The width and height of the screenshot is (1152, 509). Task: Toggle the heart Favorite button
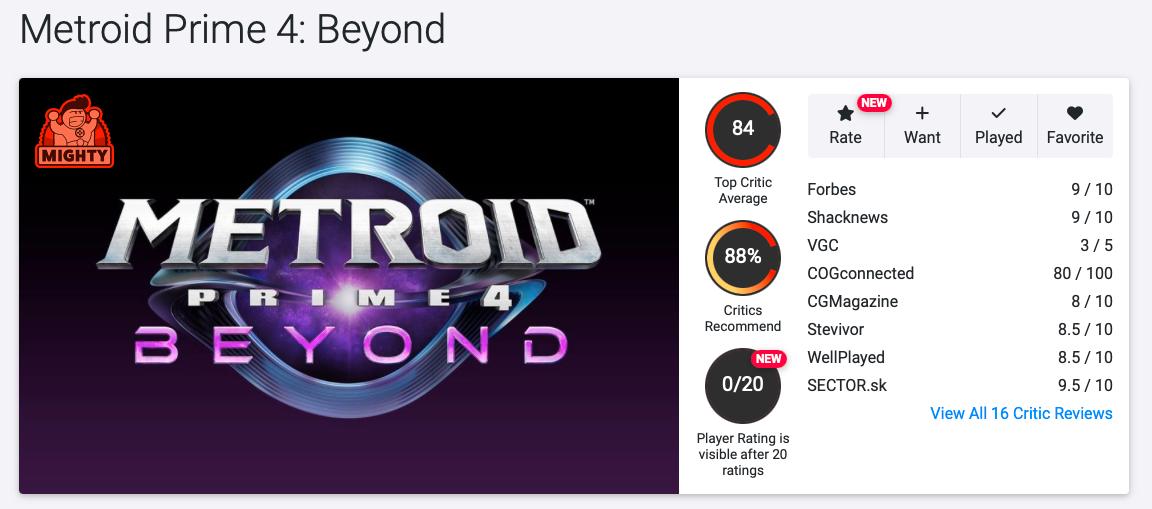point(1075,113)
